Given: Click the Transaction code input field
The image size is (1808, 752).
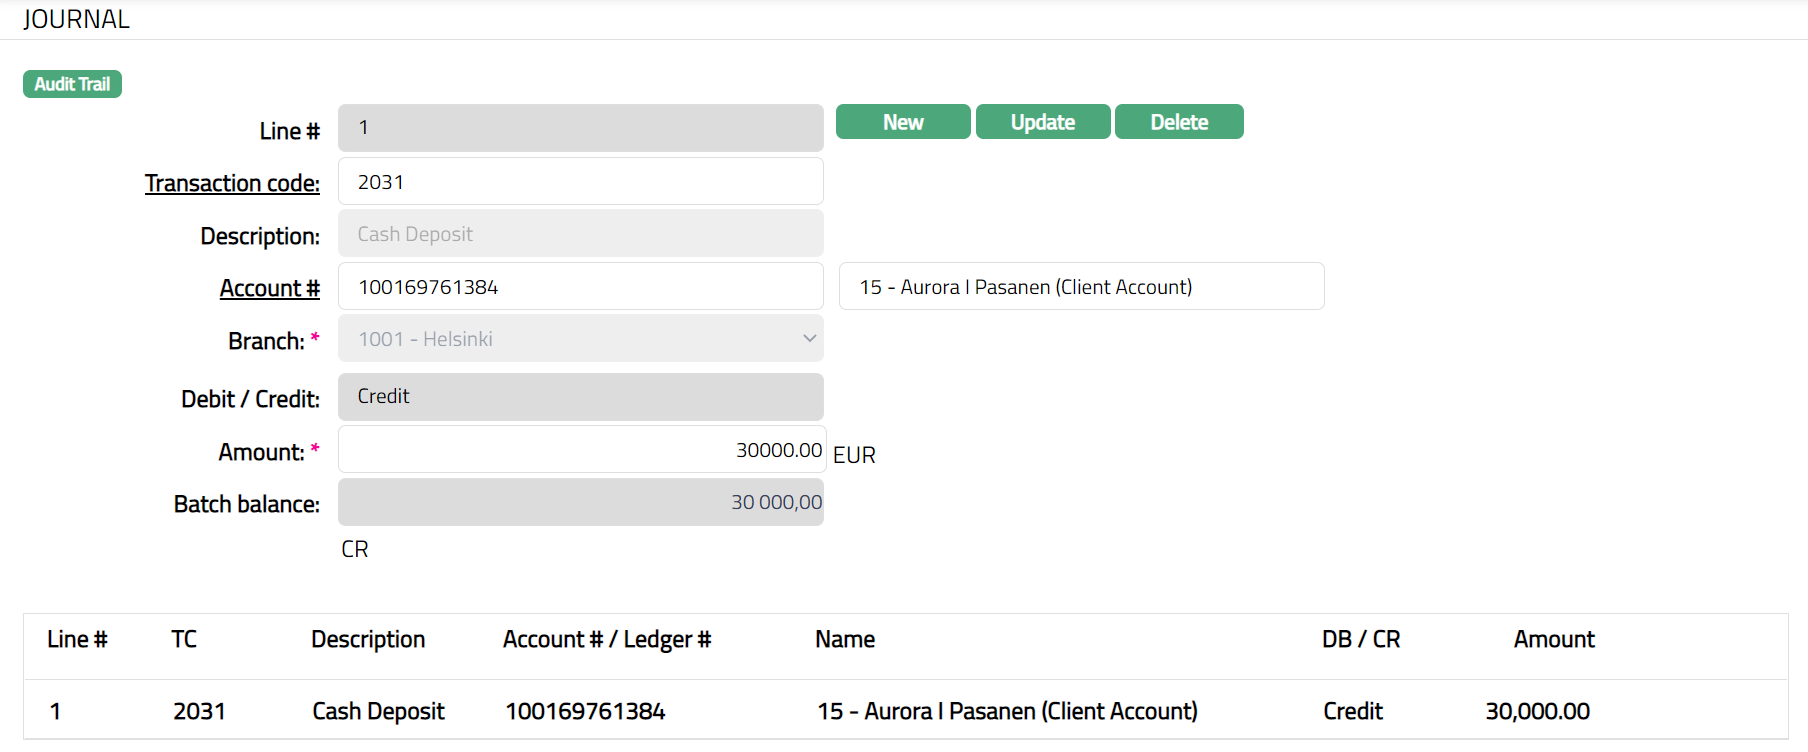Looking at the screenshot, I should pyautogui.click(x=580, y=182).
